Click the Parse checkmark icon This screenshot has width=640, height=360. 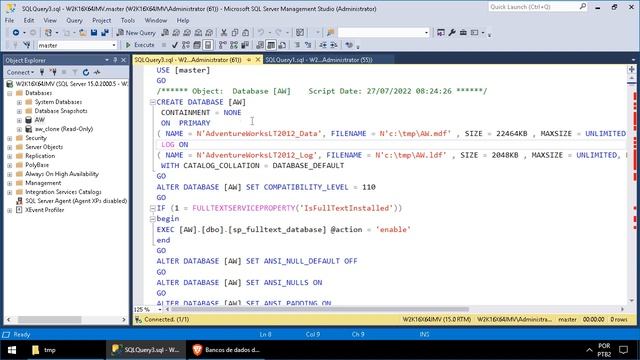[175, 45]
